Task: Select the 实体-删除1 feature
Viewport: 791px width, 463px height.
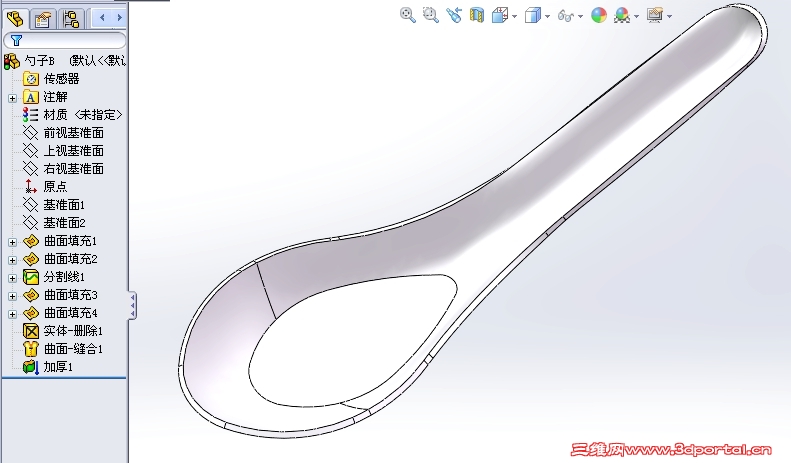Action: tap(73, 331)
